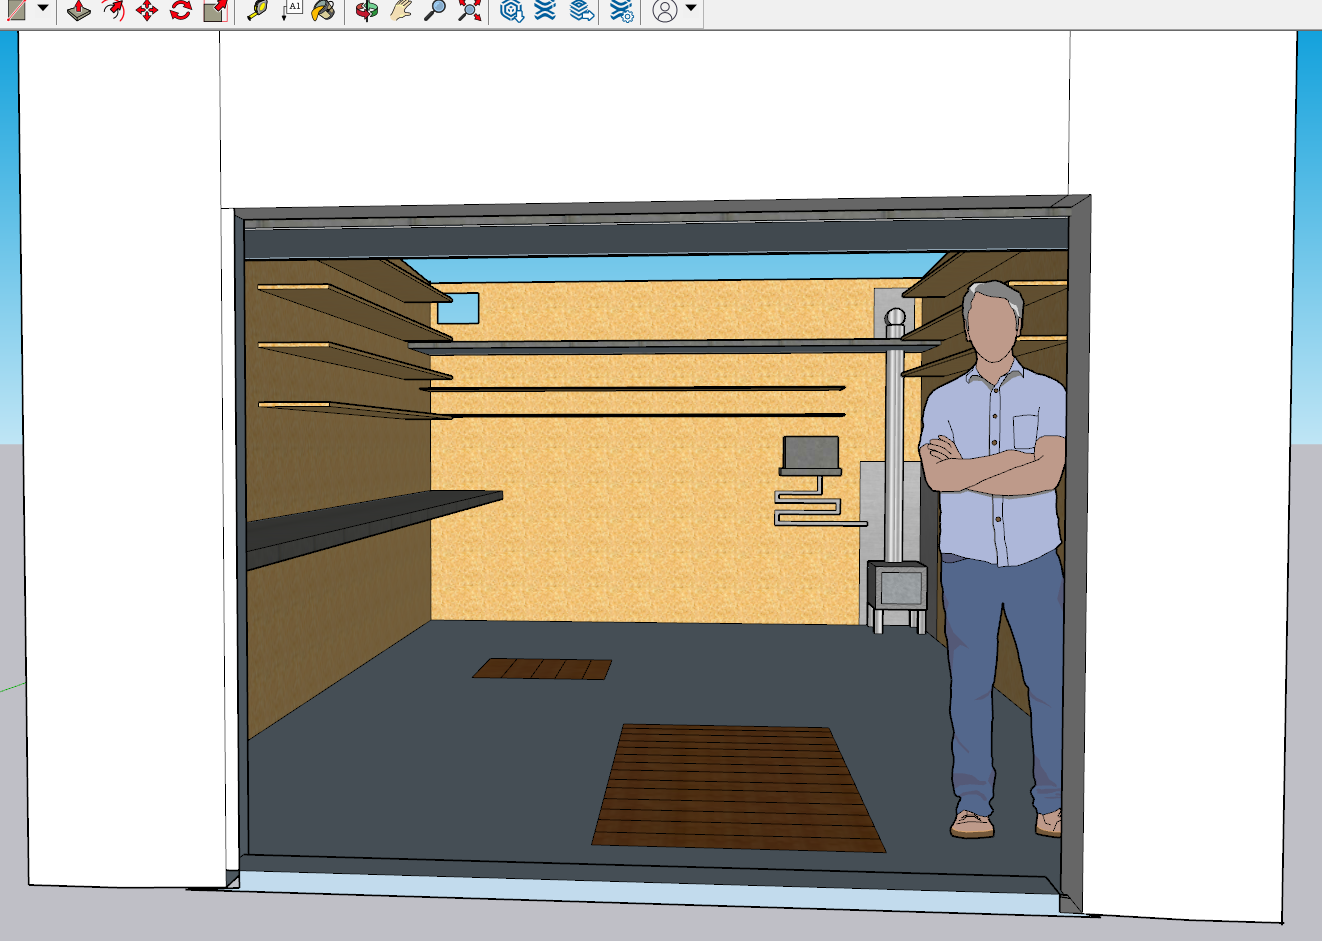Viewport: 1322px width, 941px height.
Task: Switch to the Orbit camera tool
Action: [x=367, y=11]
